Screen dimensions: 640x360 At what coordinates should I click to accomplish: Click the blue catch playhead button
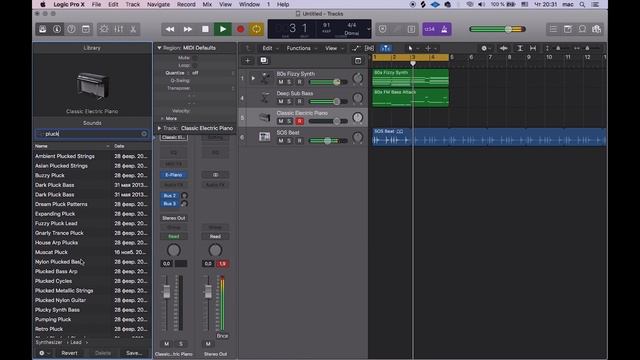click(385, 48)
